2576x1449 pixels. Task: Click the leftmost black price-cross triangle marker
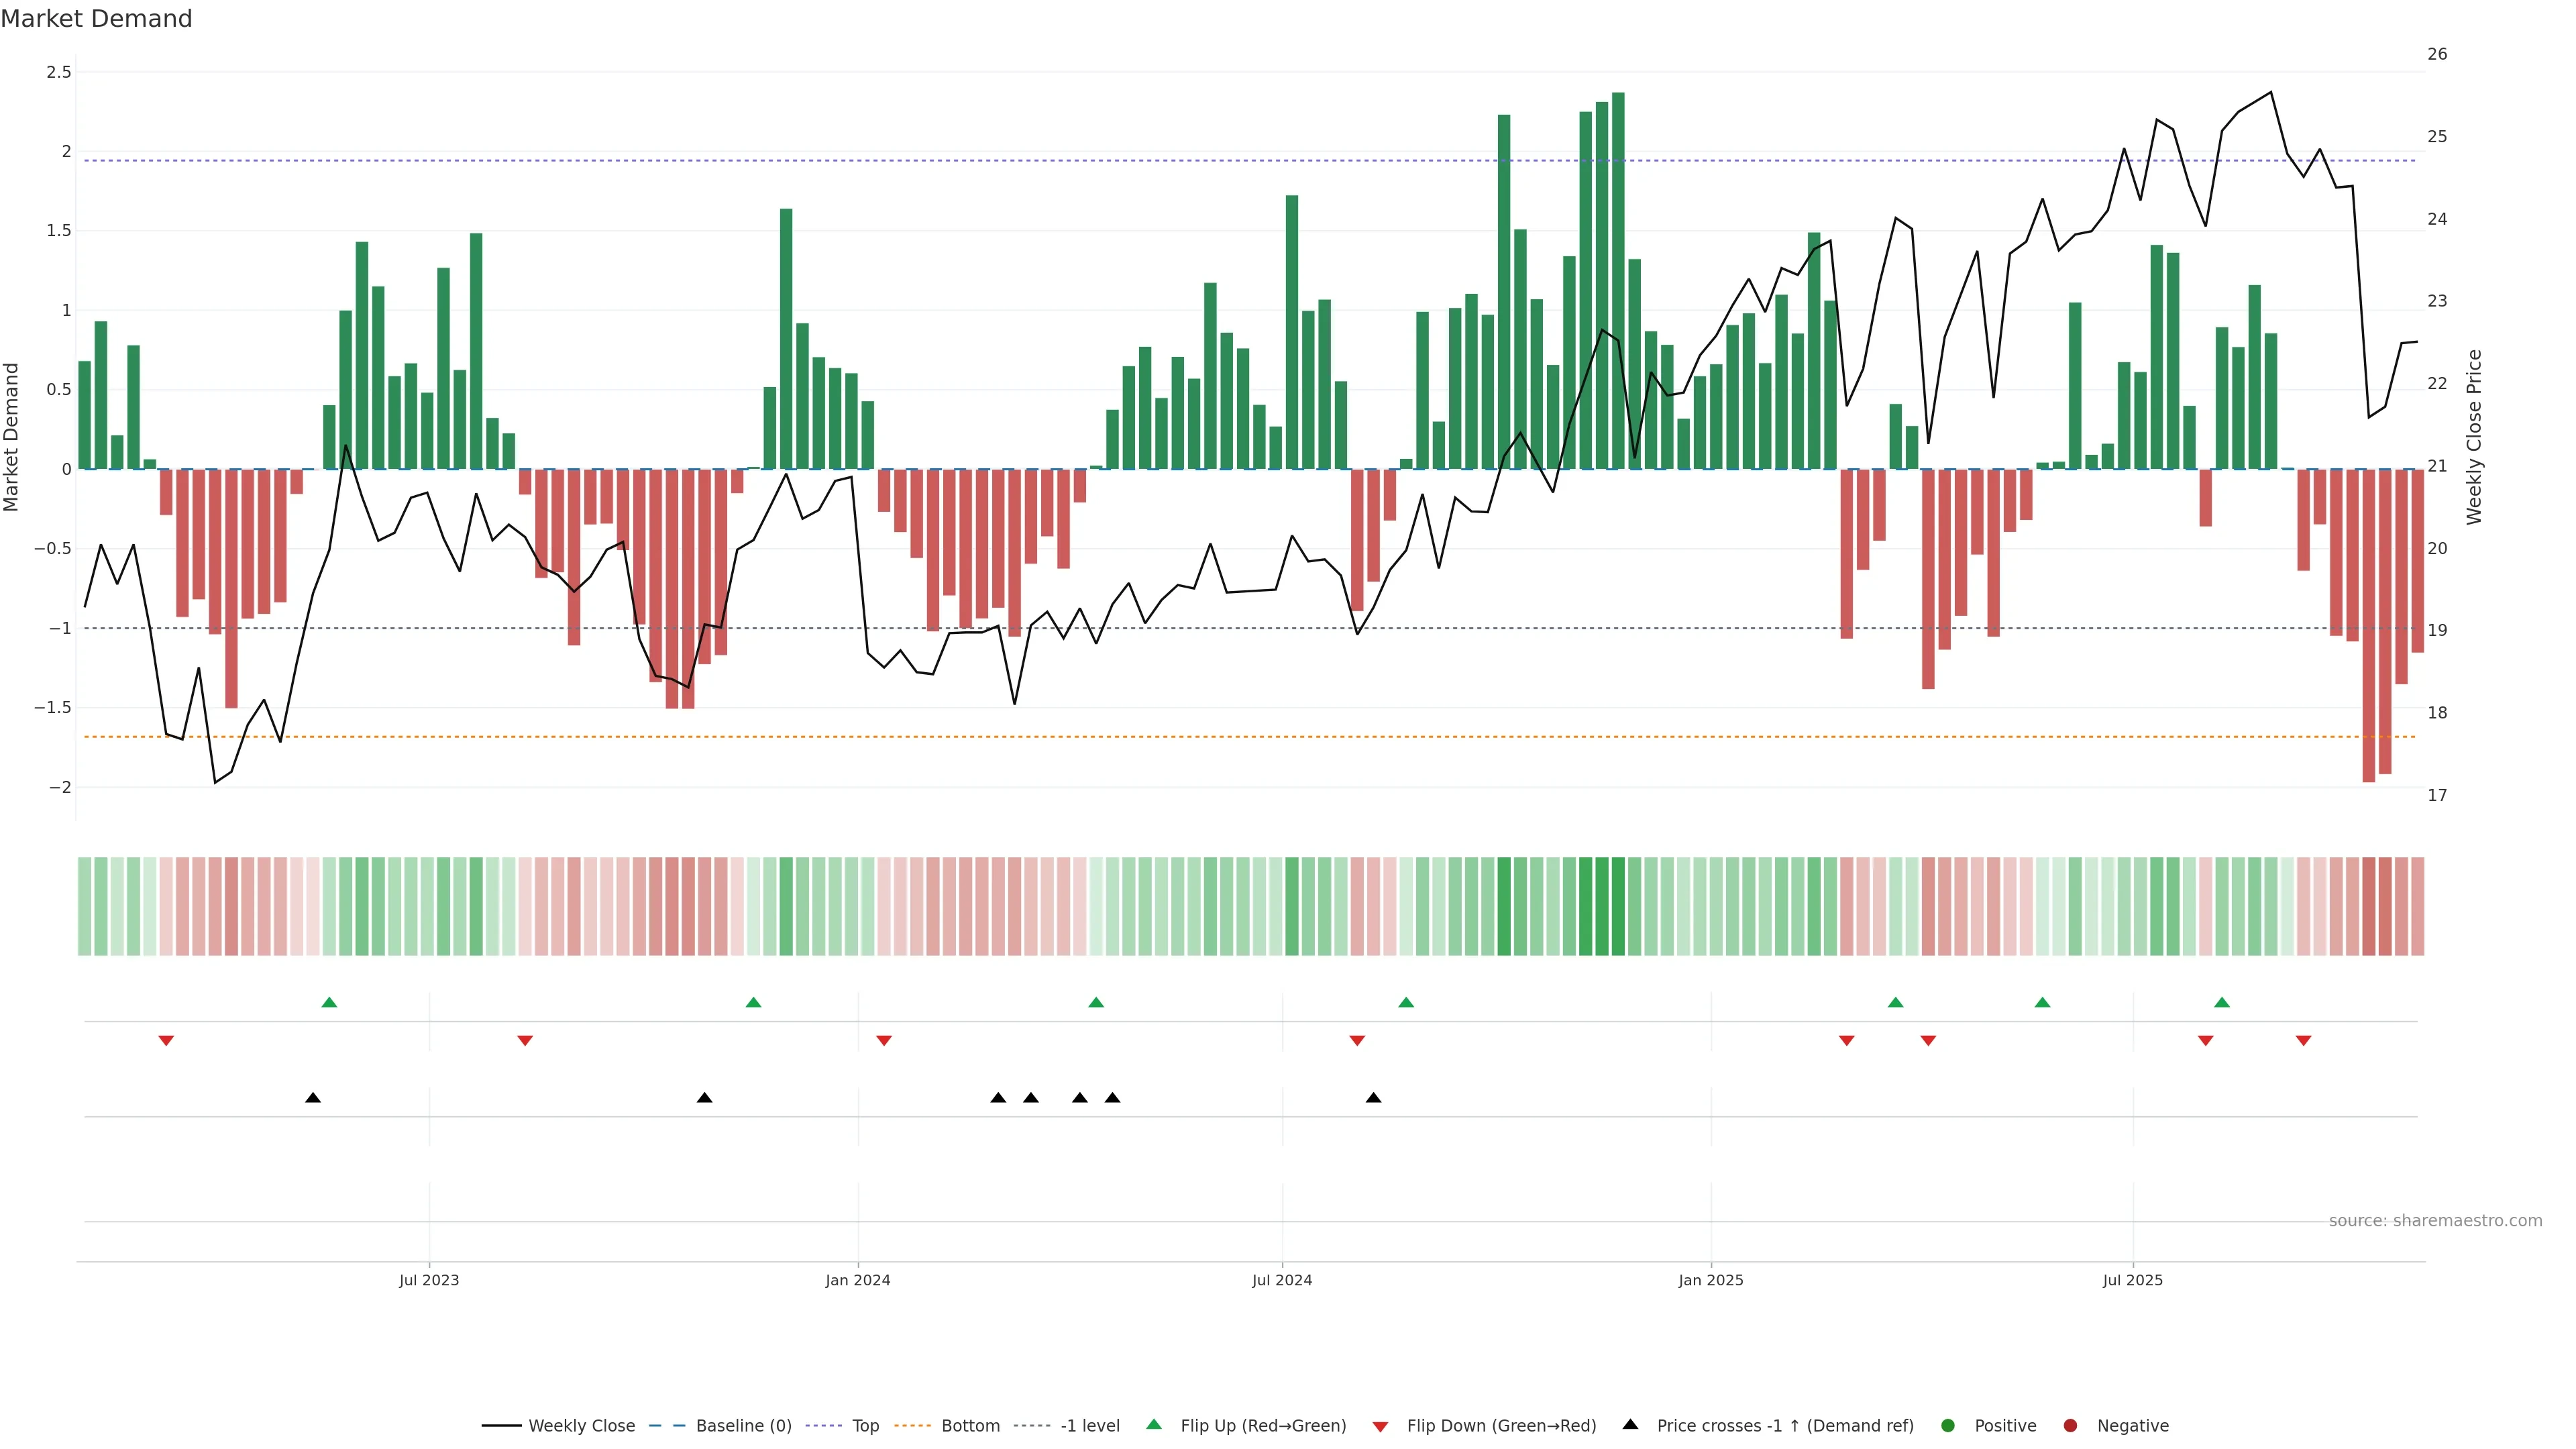click(313, 1098)
